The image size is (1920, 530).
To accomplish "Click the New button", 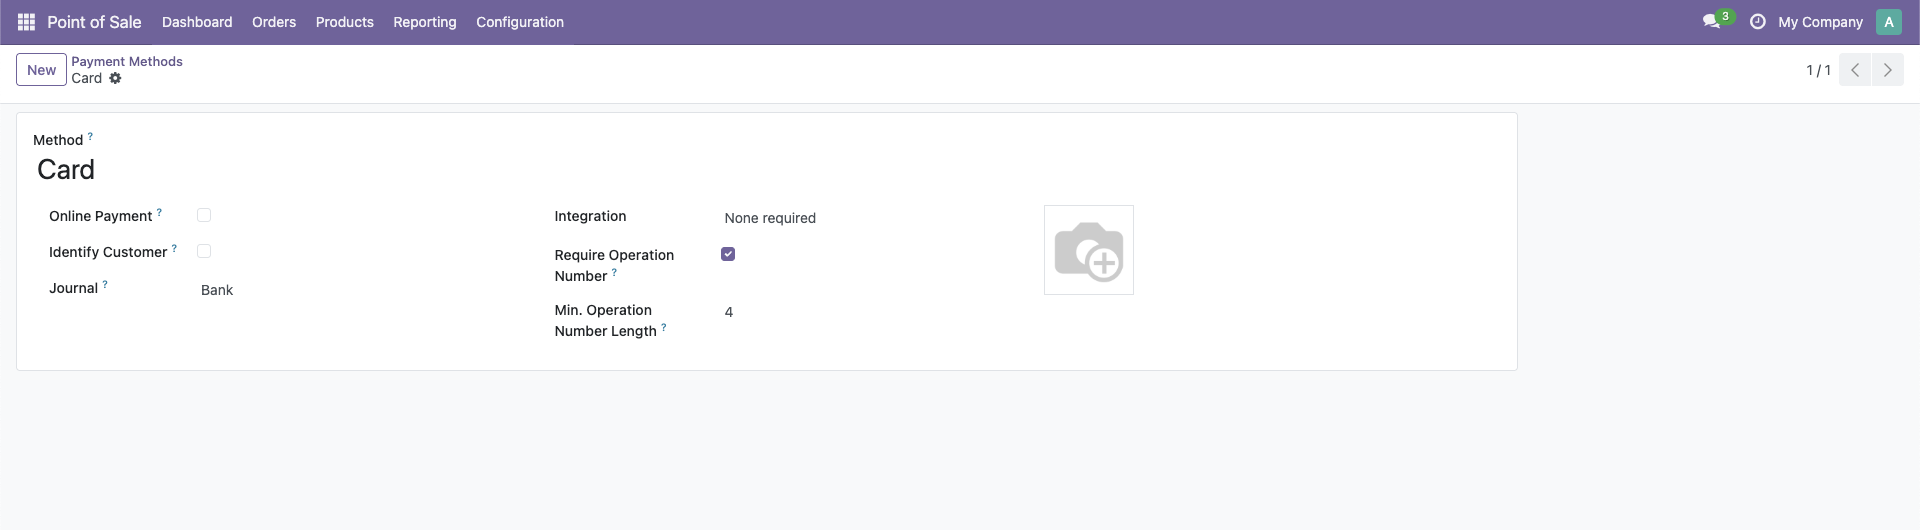I will click(x=41, y=70).
